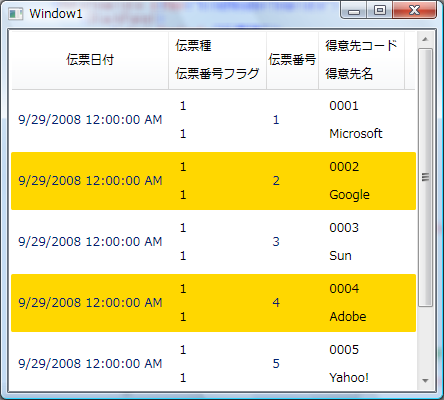The height and width of the screenshot is (400, 444).
Task: Click customer code 0004
Action: pyautogui.click(x=344, y=289)
